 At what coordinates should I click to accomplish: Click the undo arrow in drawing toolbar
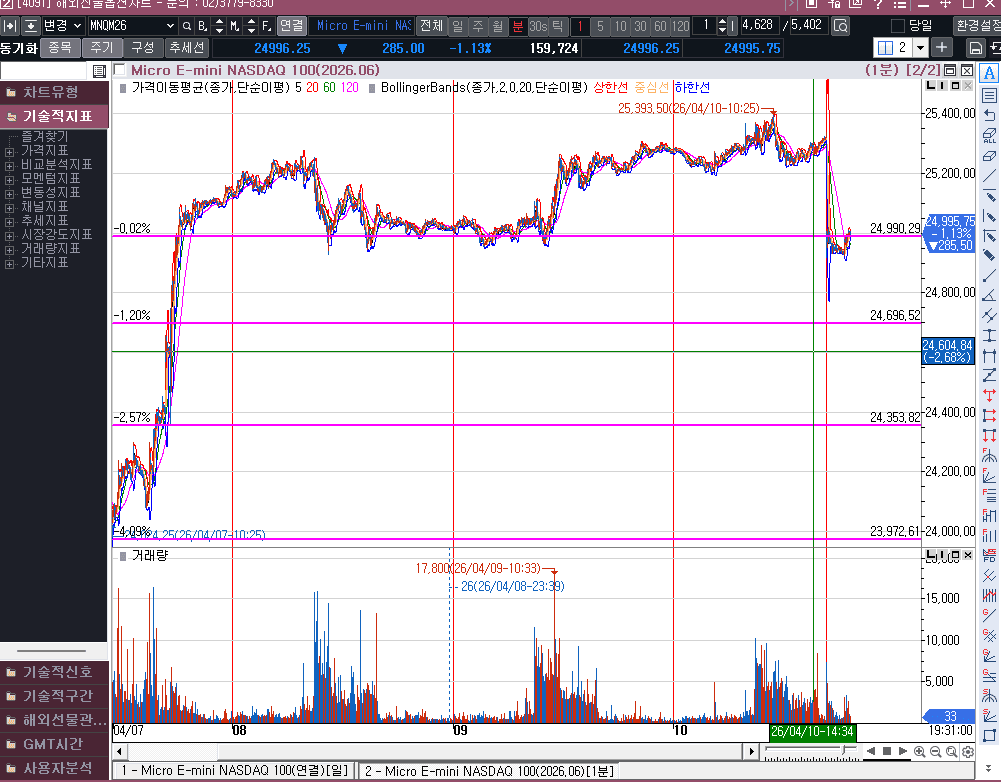tap(989, 115)
